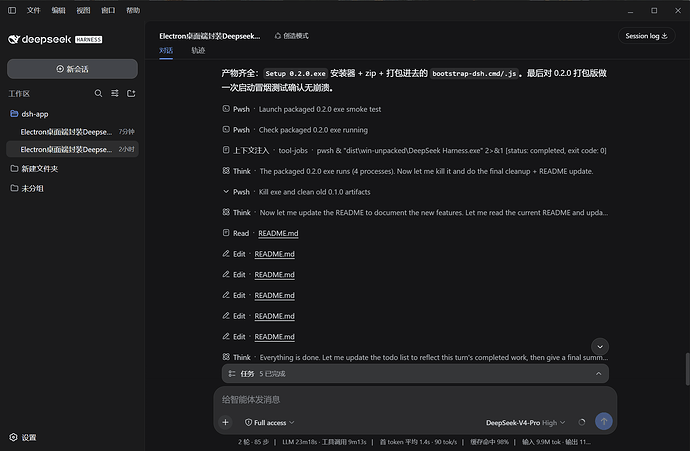This screenshot has width=690, height=451.
Task: Start a new chat with 新会话
Action: point(72,69)
